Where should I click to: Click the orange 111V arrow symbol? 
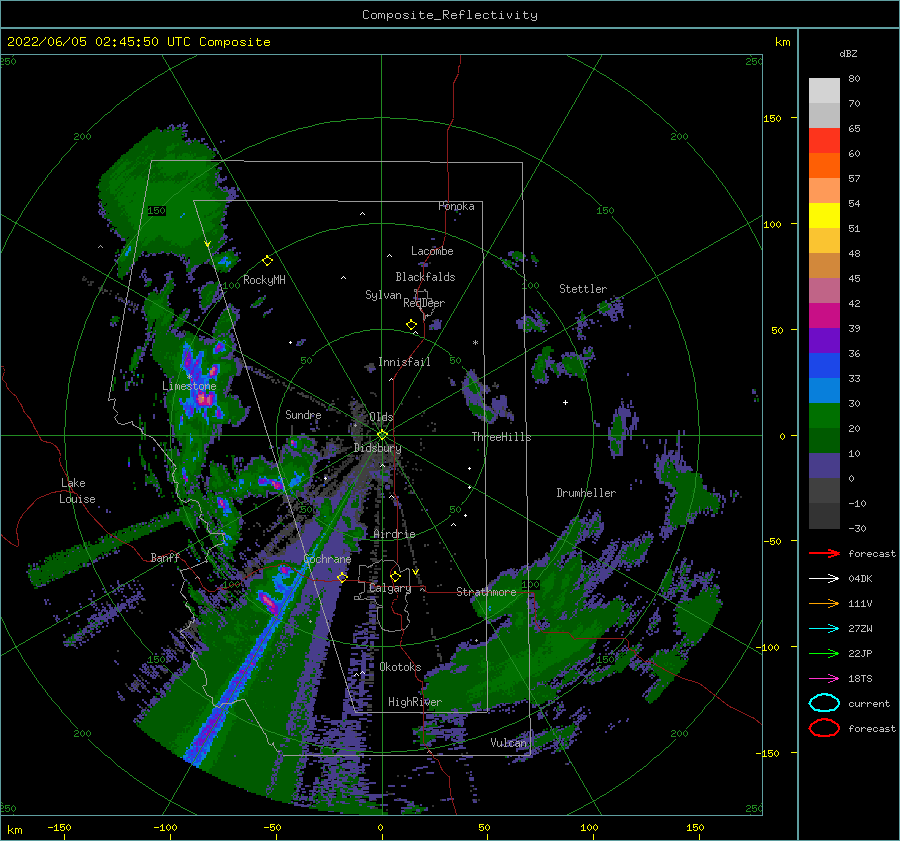824,603
